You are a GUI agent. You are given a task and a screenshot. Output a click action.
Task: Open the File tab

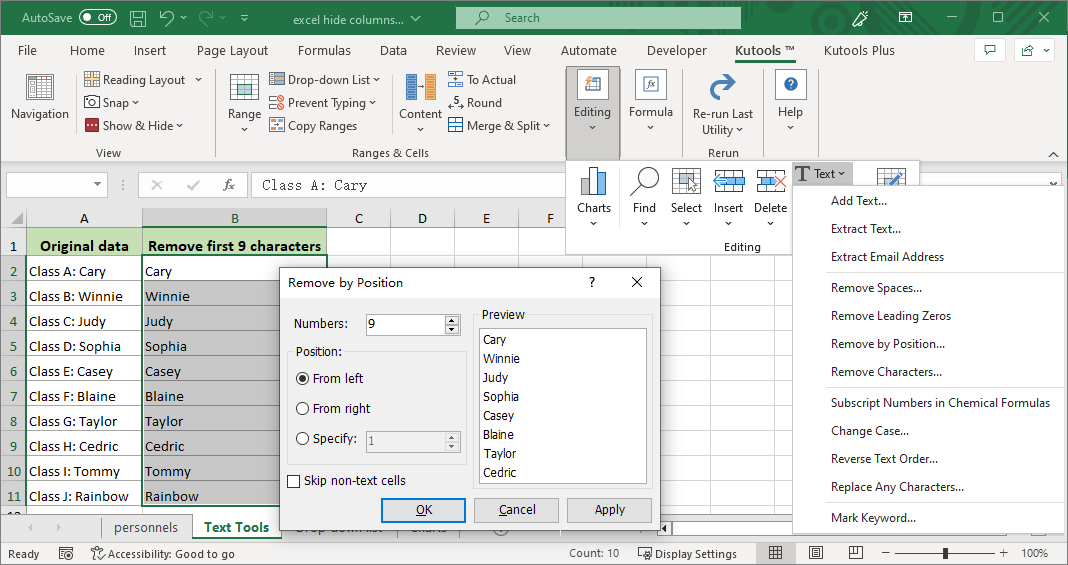tap(27, 50)
